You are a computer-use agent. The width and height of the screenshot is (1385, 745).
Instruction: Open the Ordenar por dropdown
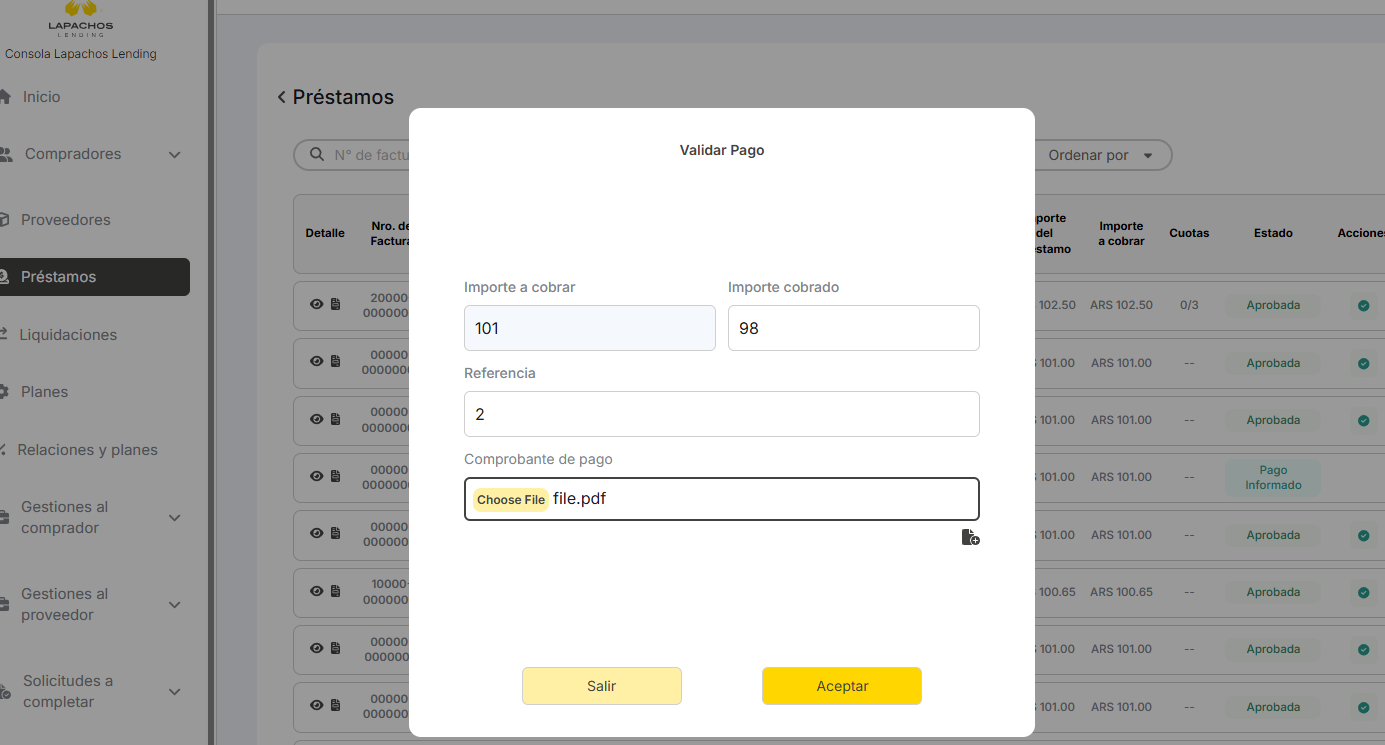1100,155
